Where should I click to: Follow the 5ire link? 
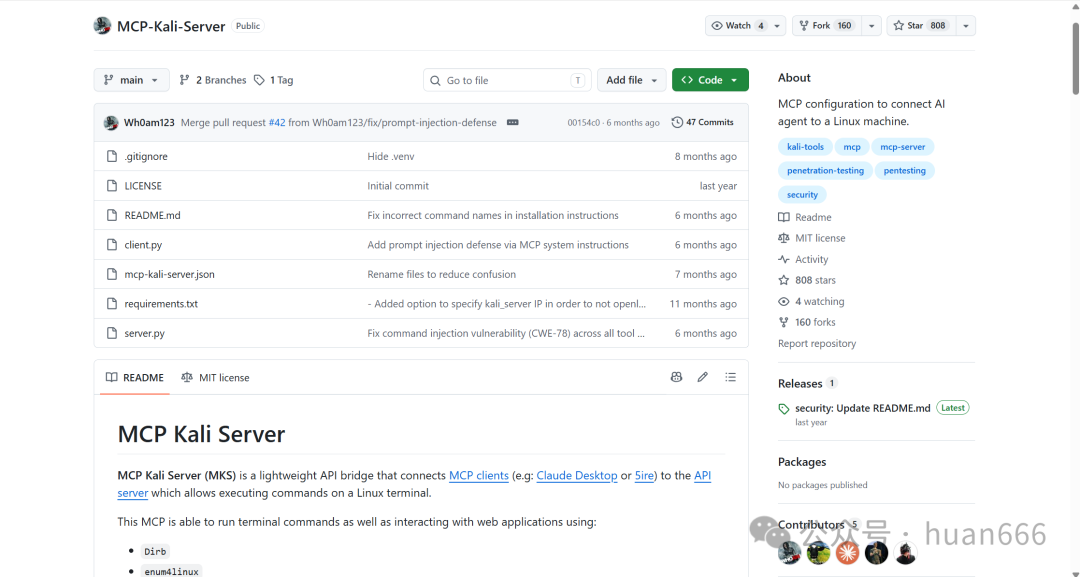click(x=644, y=475)
